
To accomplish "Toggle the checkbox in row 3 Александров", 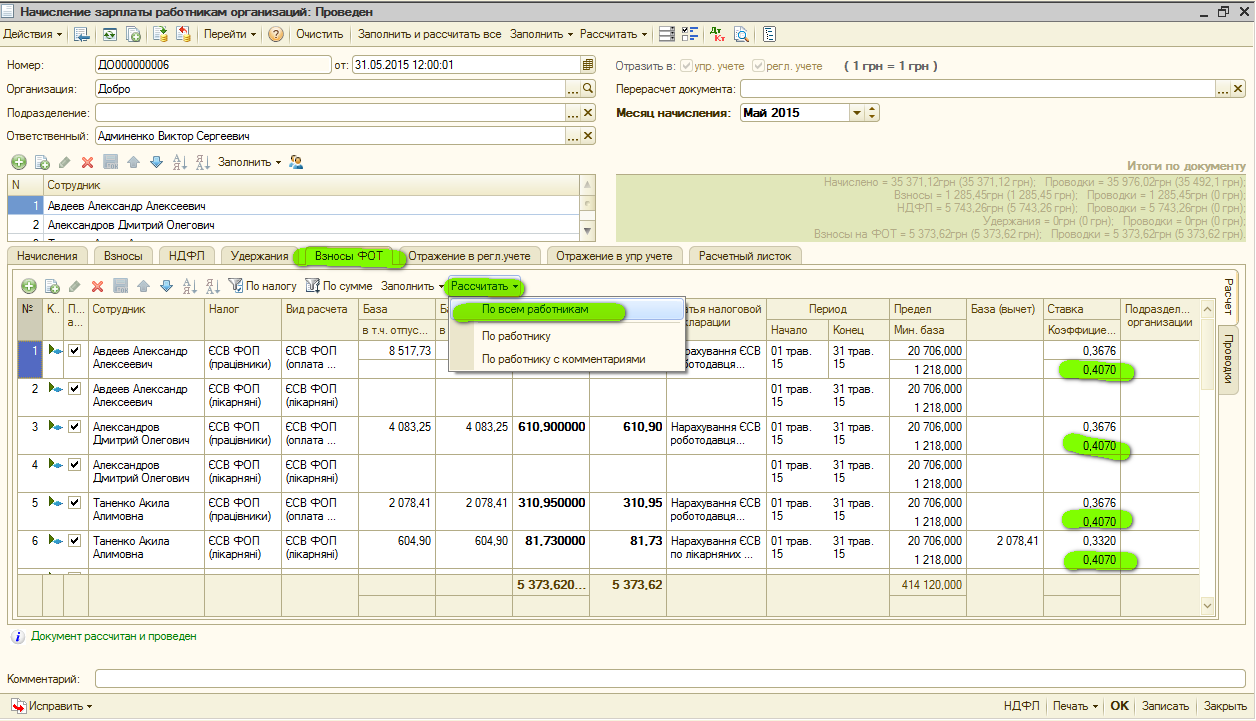I will point(75,427).
